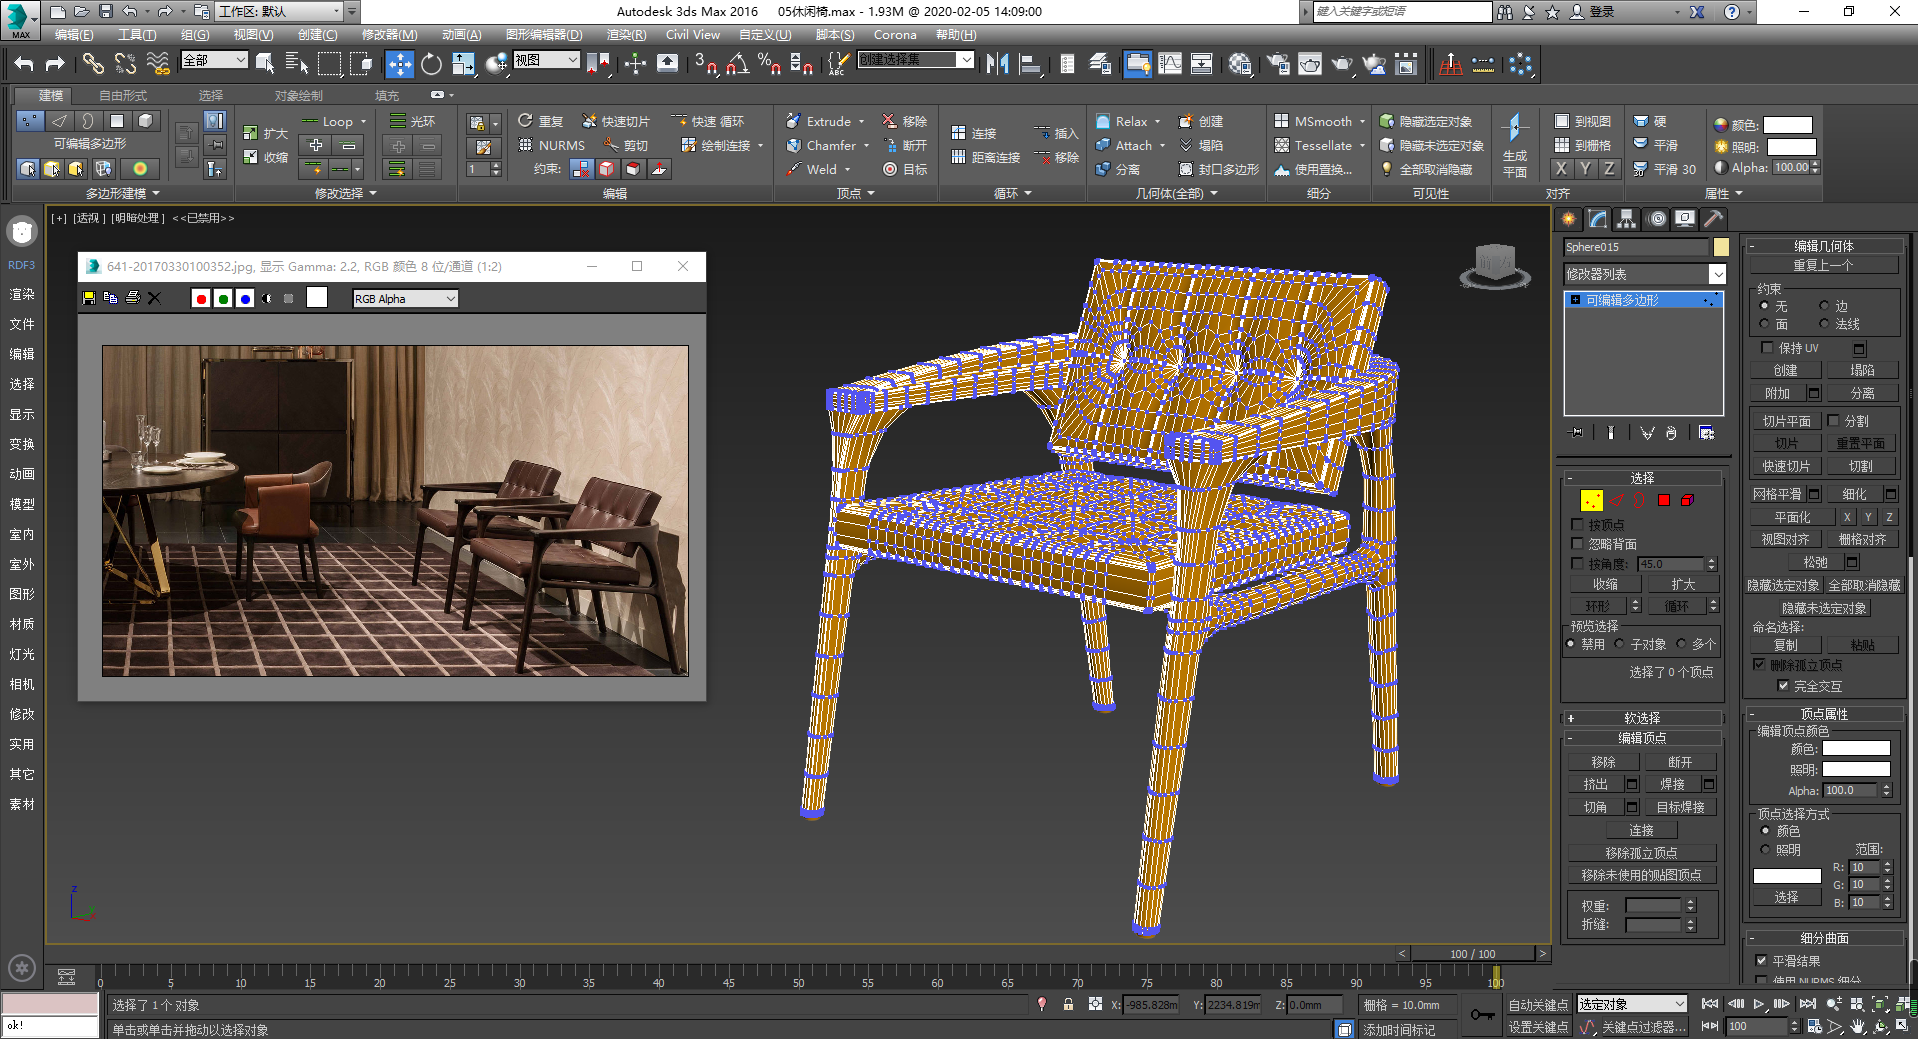This screenshot has width=1918, height=1039.
Task: Switch to the 自由形式 ribbon tab
Action: click(123, 96)
